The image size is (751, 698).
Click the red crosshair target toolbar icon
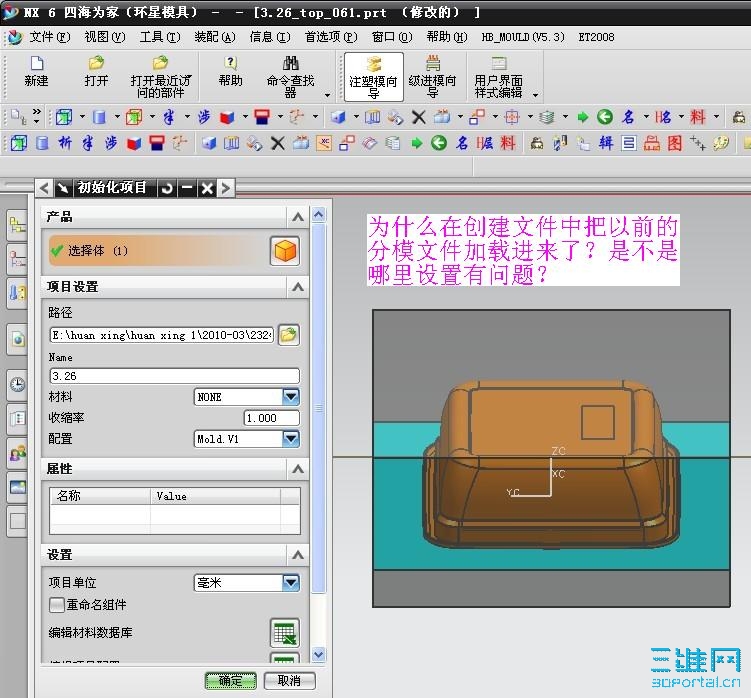[x=512, y=117]
